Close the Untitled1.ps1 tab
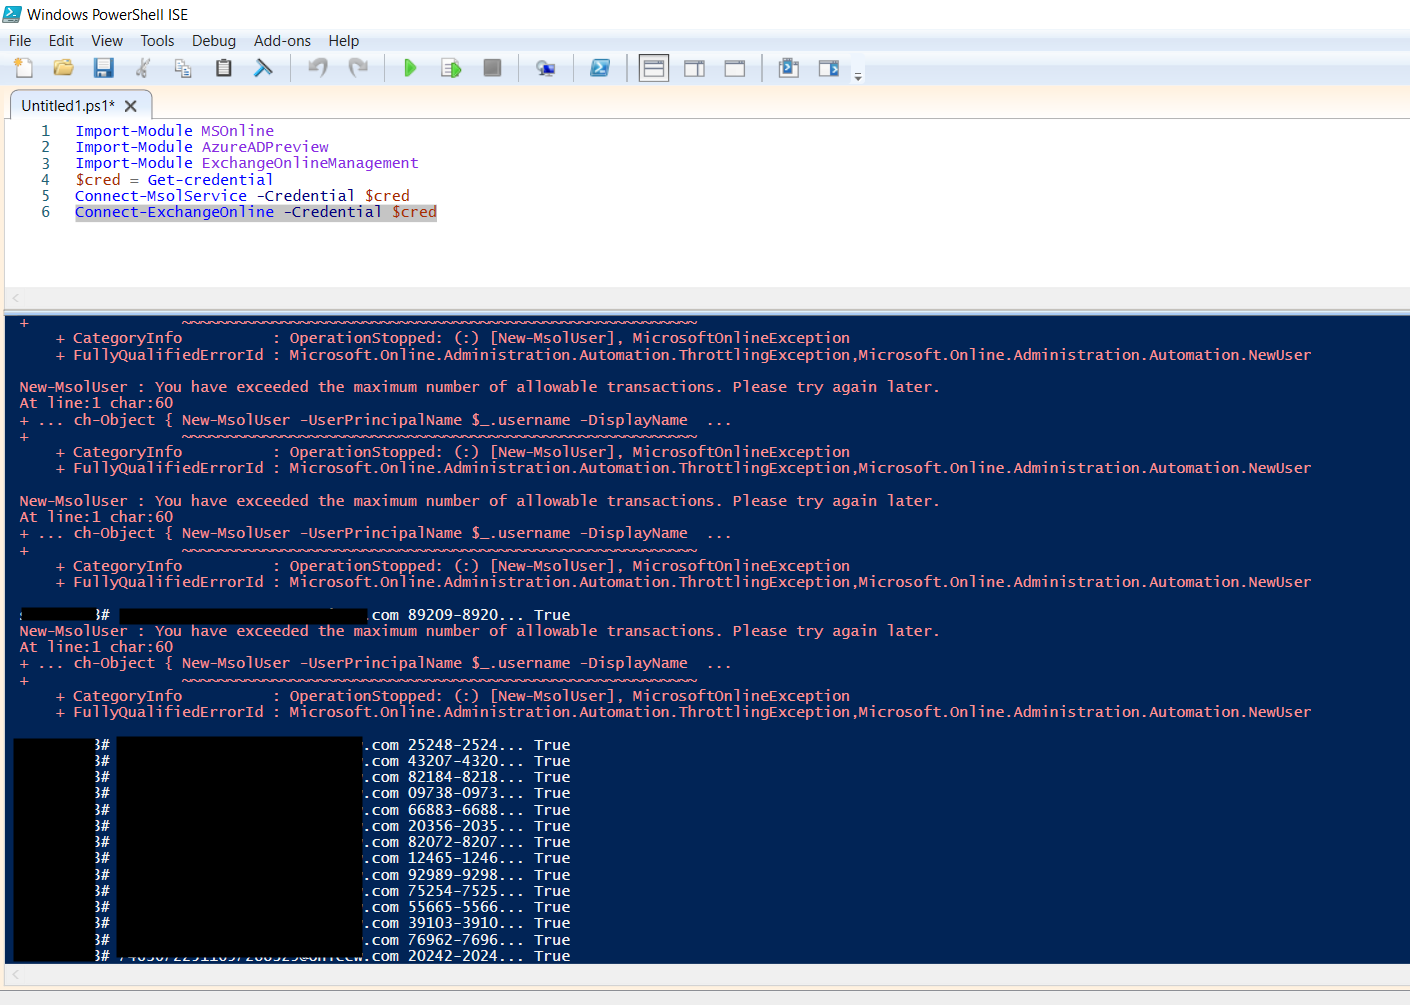This screenshot has height=1005, width=1410. point(131,106)
